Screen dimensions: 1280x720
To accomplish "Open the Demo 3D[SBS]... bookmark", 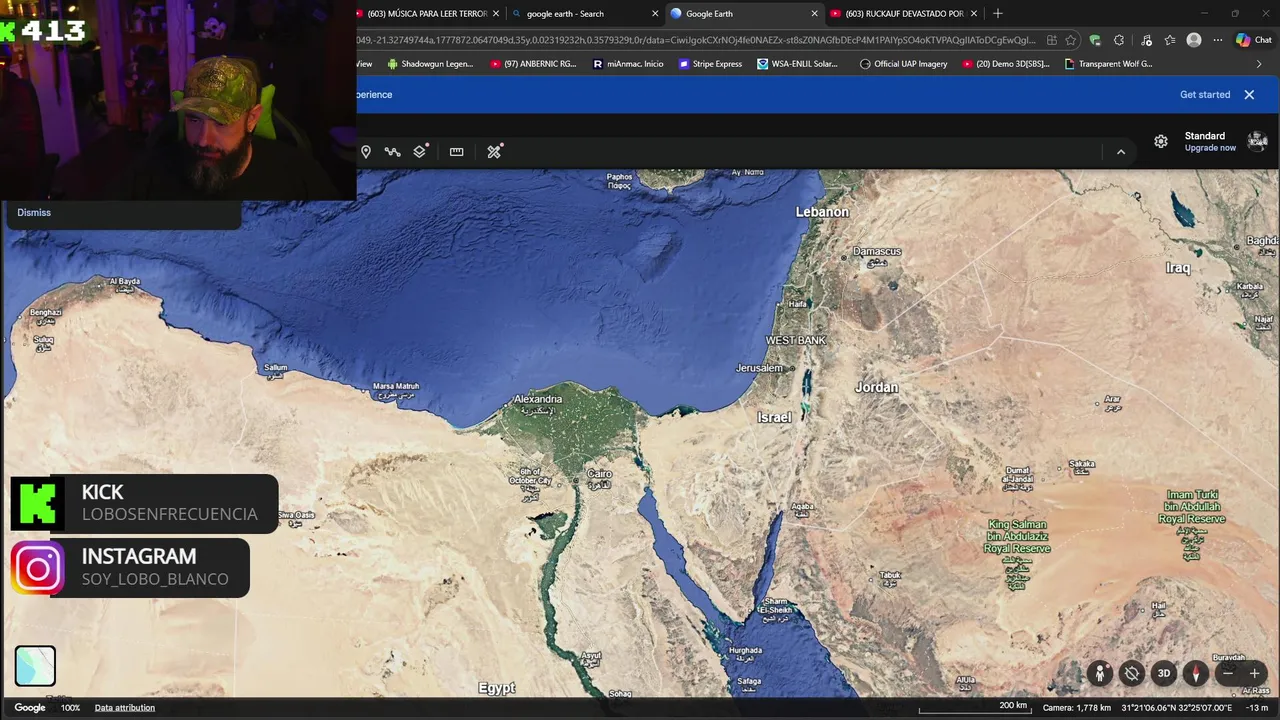I will click(1005, 63).
